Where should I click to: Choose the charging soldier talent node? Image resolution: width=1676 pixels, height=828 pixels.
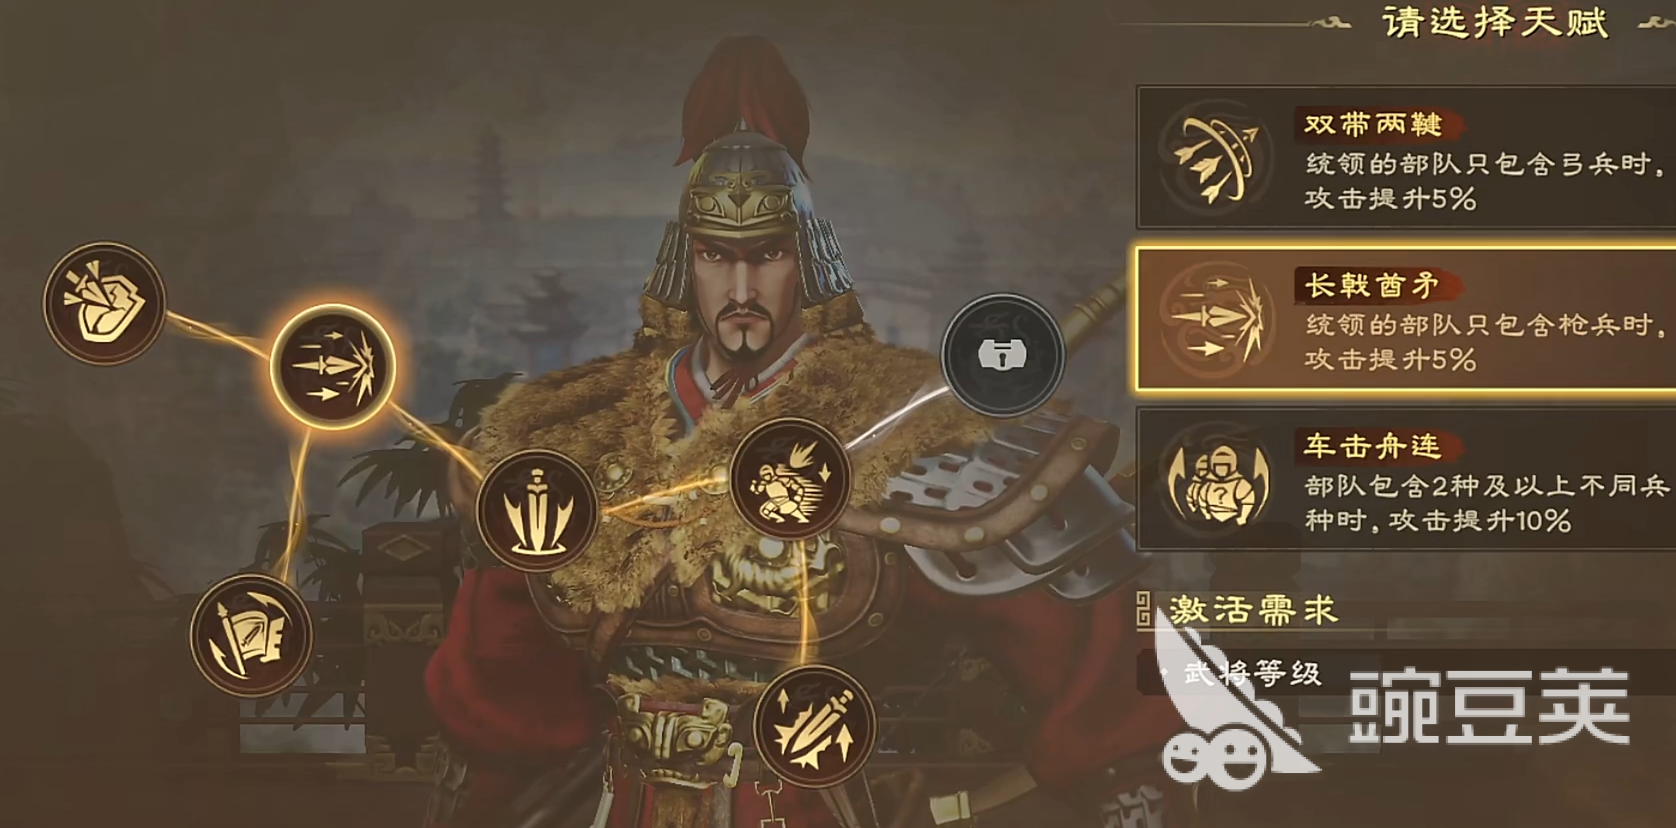click(790, 479)
